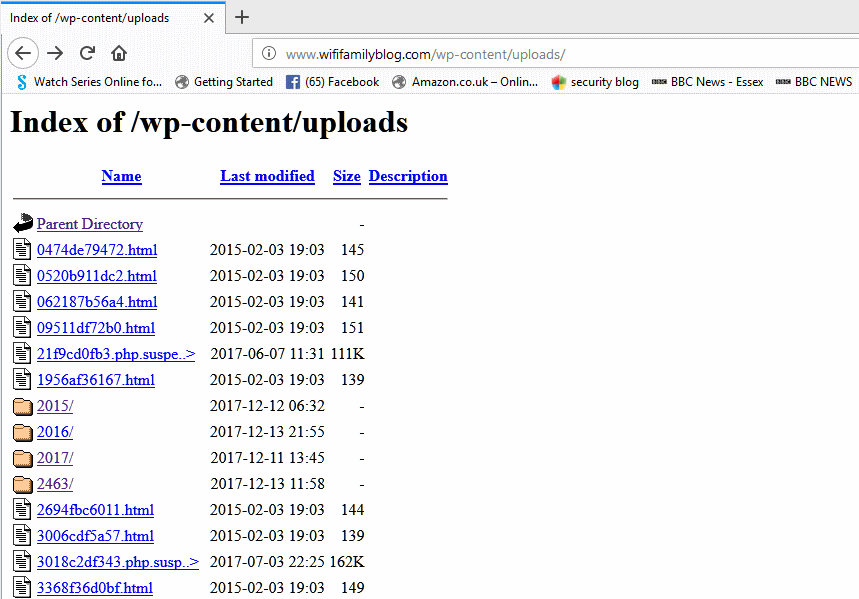Click file icon beside 0520b911dc2.html
The image size is (859, 599).
[22, 275]
